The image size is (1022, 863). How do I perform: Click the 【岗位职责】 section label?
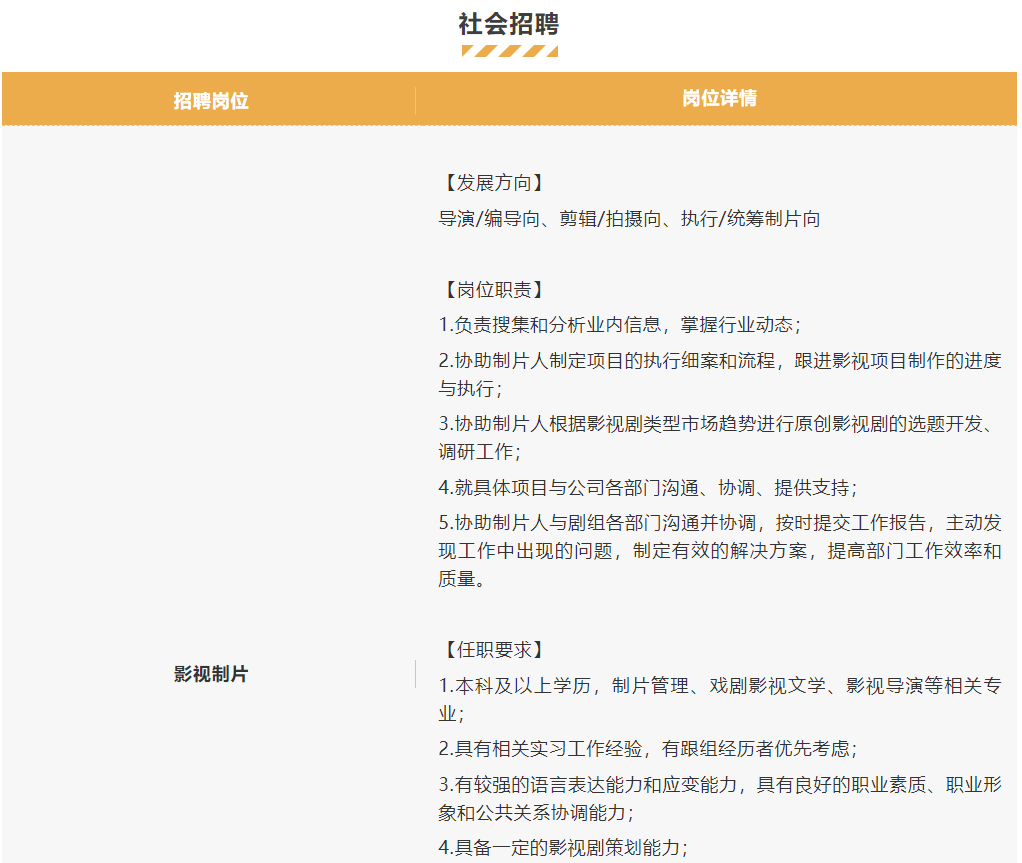tap(493, 289)
